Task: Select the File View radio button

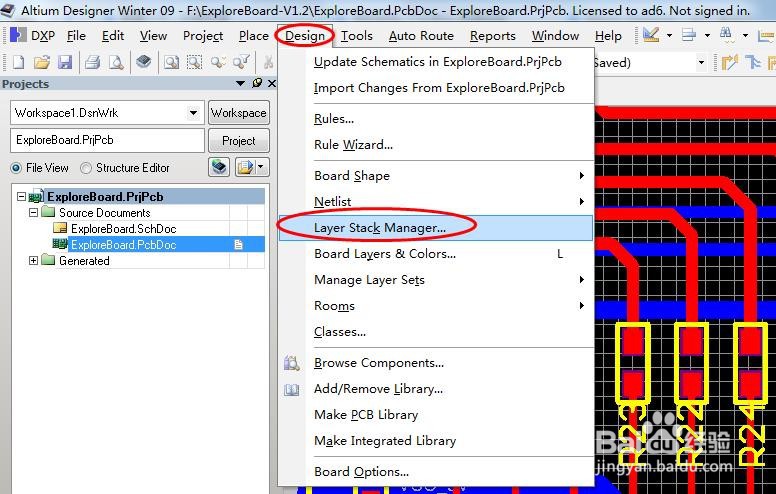Action: click(x=16, y=168)
